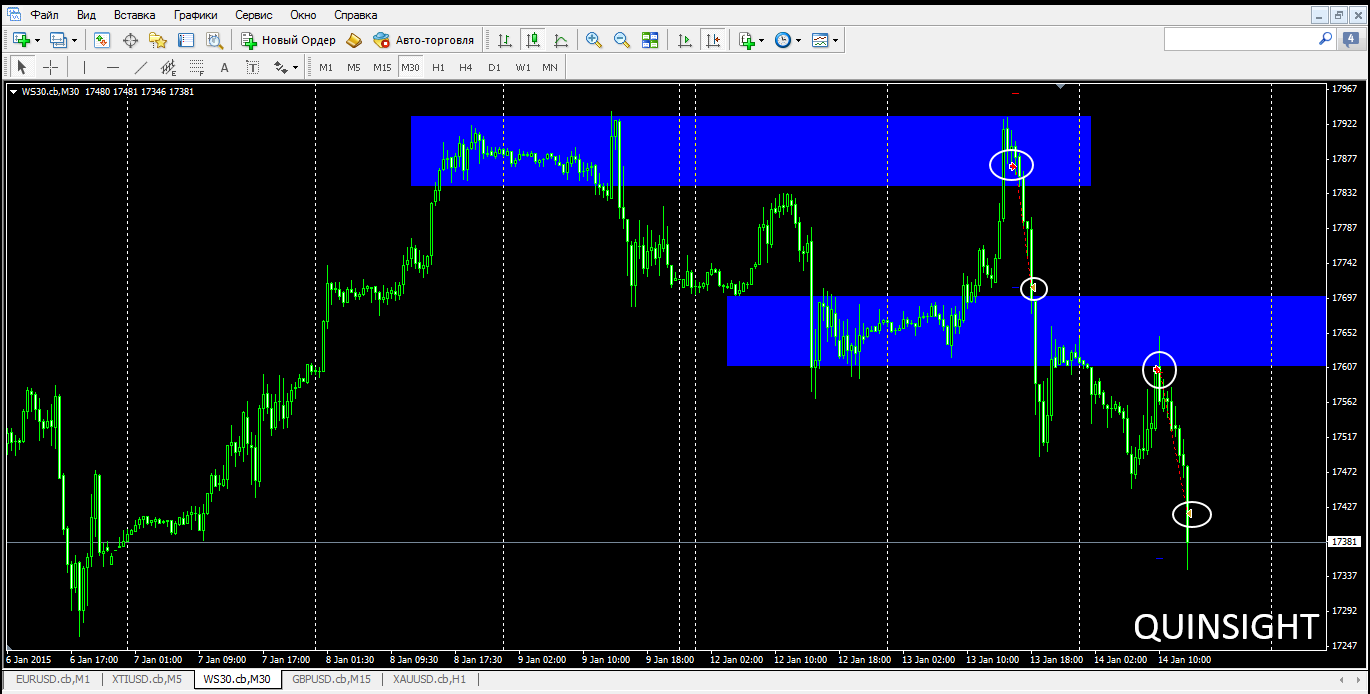Click the Новый Ордер button
1370x694 pixels.
point(289,40)
